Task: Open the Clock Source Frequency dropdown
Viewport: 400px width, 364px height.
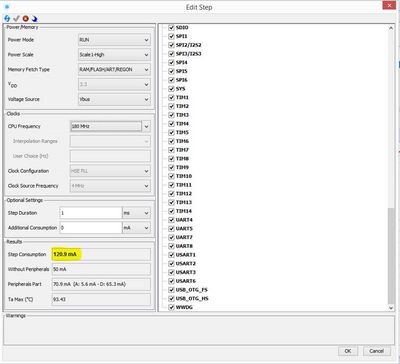Action: [110, 186]
